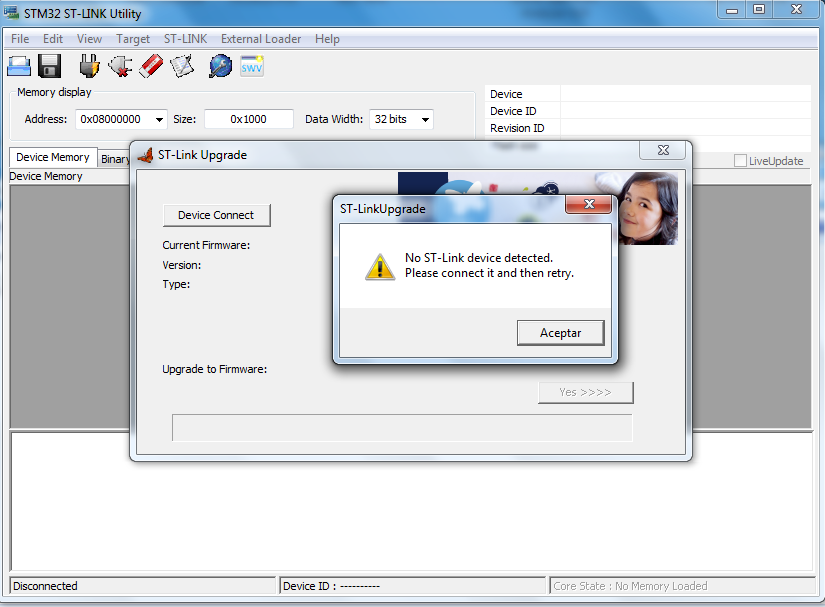
Task: Click the STM32 ST-LINK Utility app icon
Action: click(x=11, y=12)
